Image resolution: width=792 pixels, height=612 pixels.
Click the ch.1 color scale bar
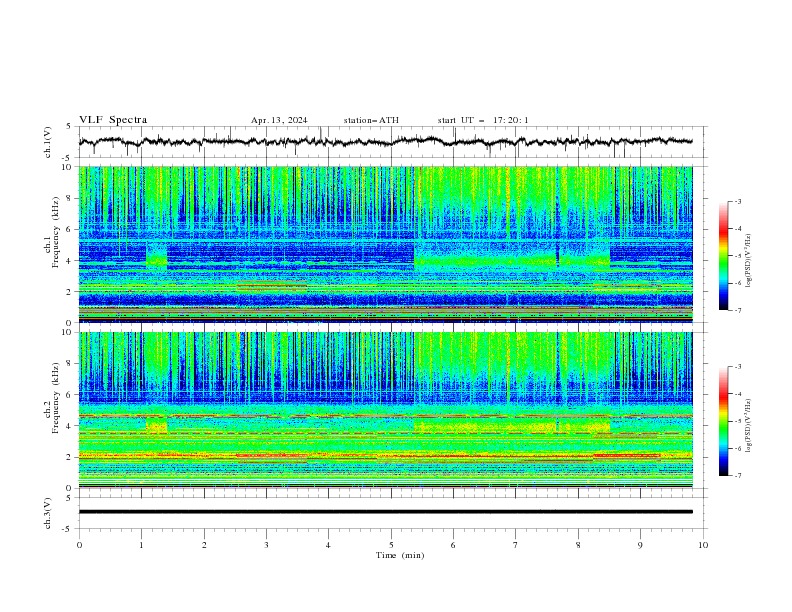tap(723, 256)
